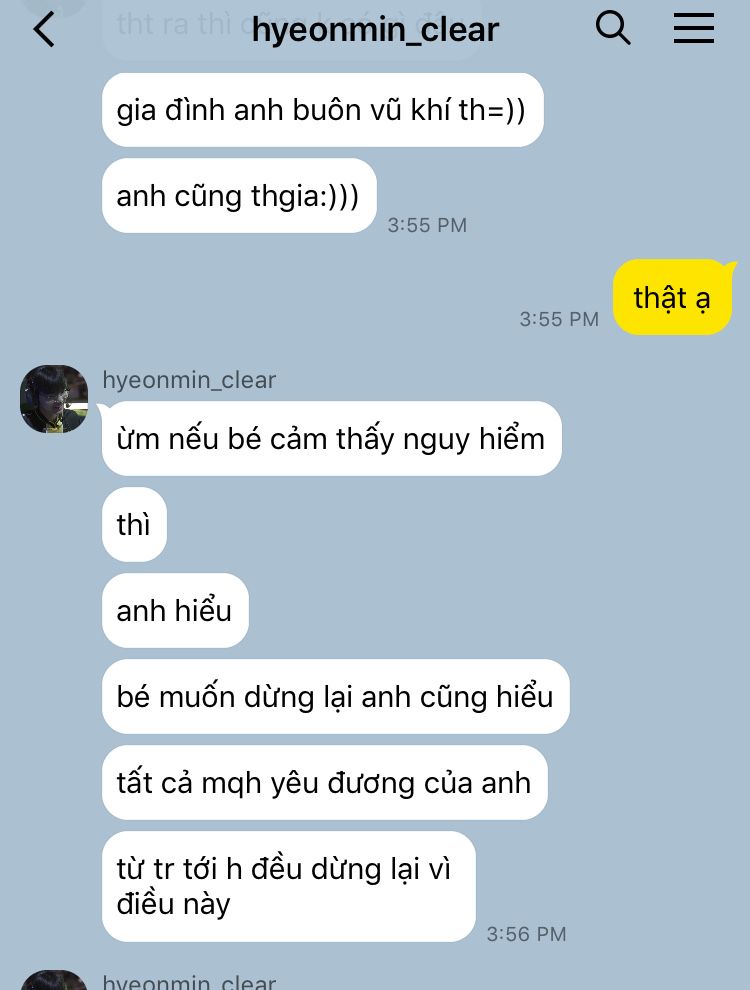This screenshot has height=990, width=750.
Task: Open the hamburger menu icon
Action: [693, 29]
